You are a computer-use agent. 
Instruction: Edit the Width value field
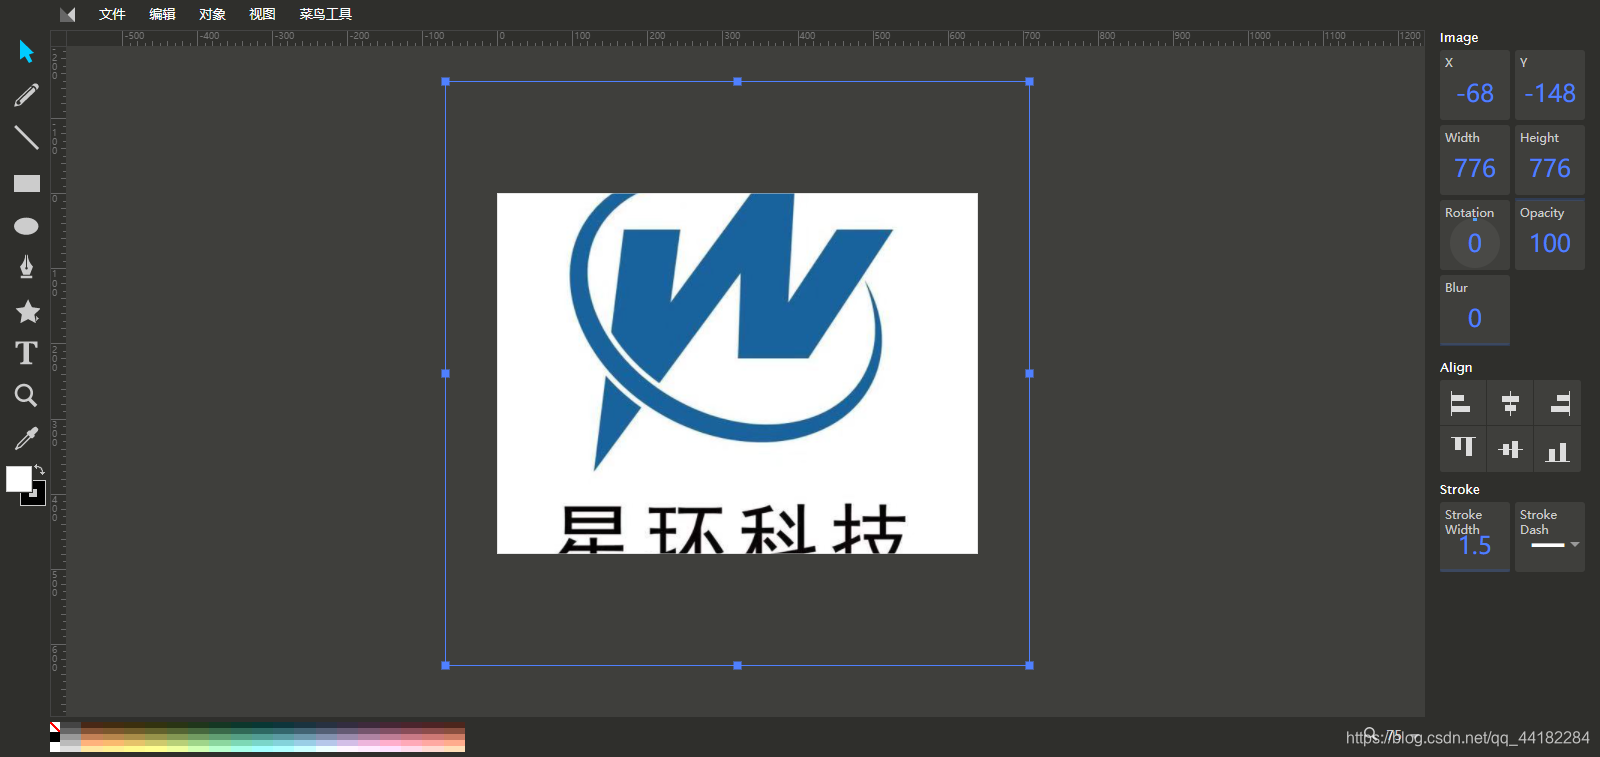point(1475,168)
